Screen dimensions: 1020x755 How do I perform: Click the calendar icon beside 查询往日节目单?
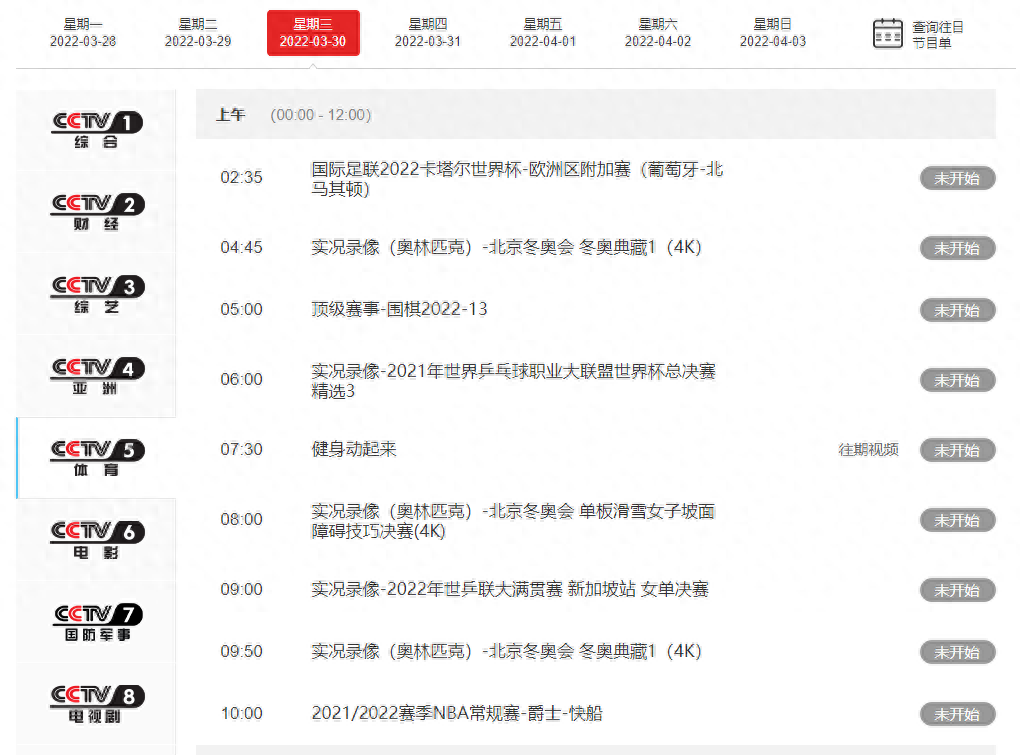[x=887, y=31]
